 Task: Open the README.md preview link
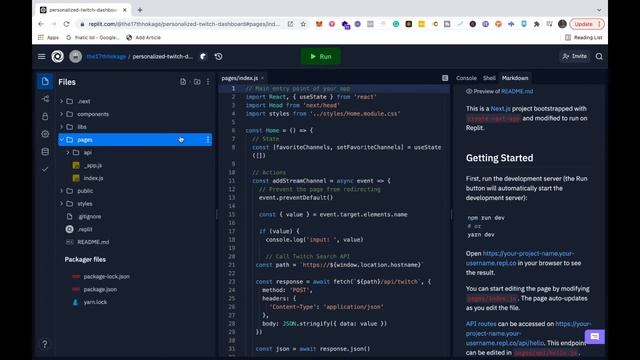517,91
